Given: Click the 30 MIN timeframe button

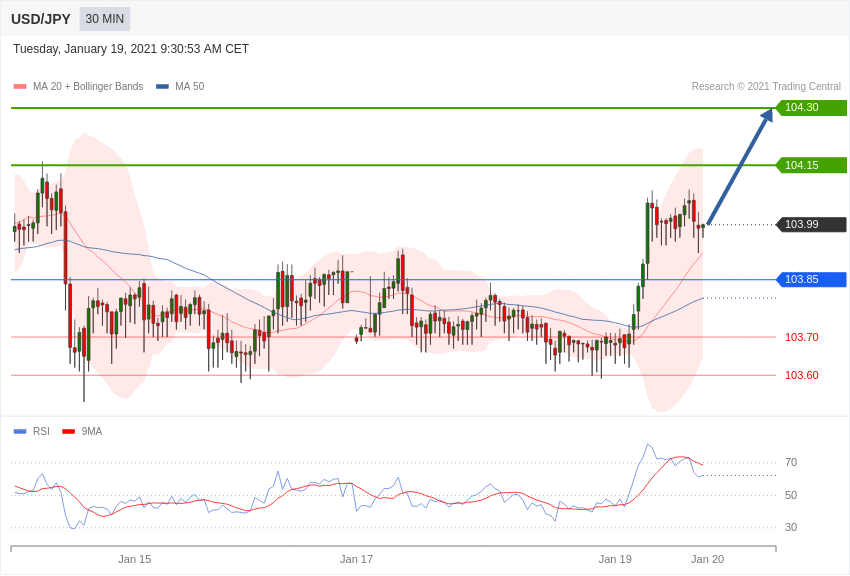Looking at the screenshot, I should tap(105, 19).
